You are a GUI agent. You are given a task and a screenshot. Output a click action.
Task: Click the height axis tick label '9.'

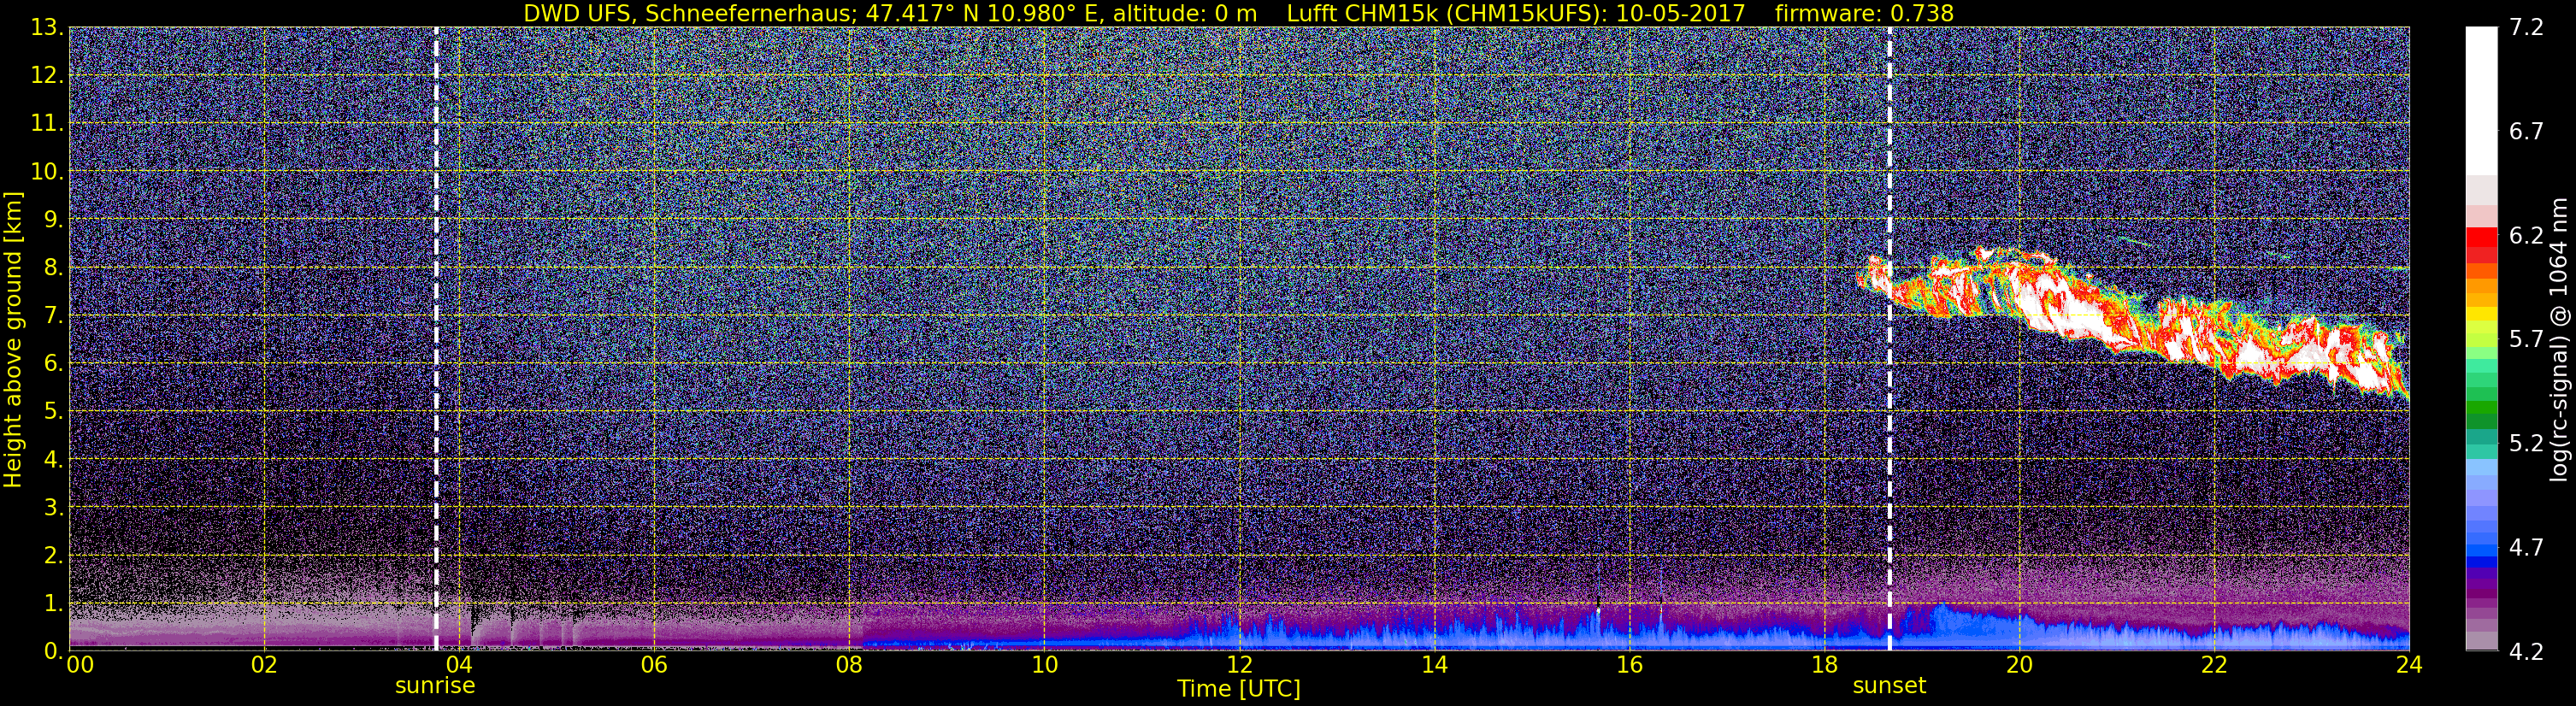point(54,219)
